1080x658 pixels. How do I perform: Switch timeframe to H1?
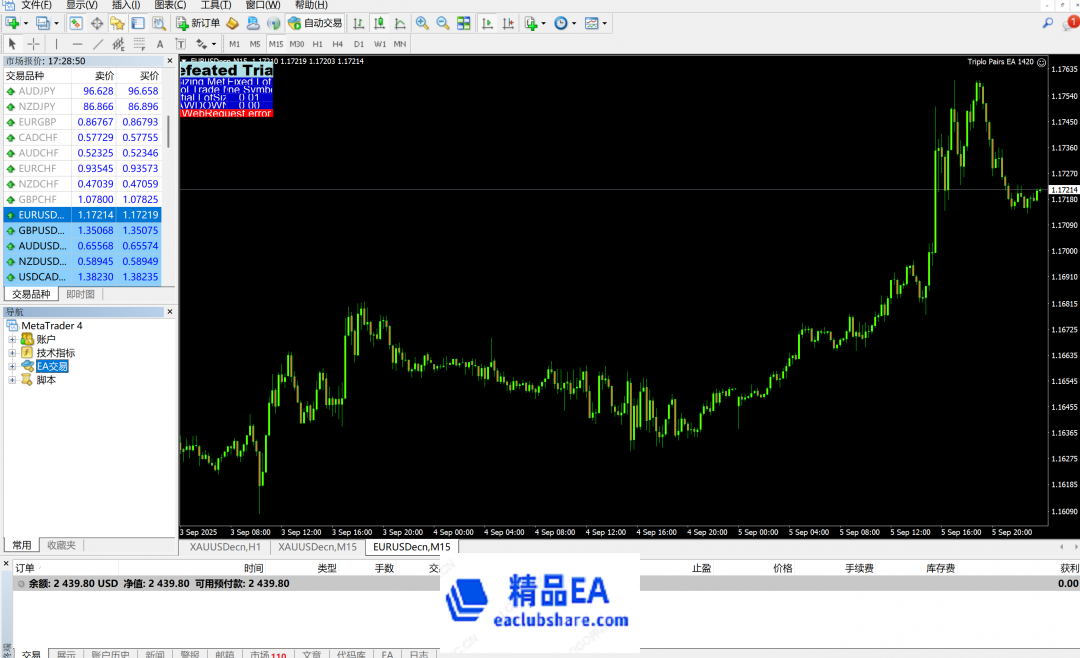317,44
